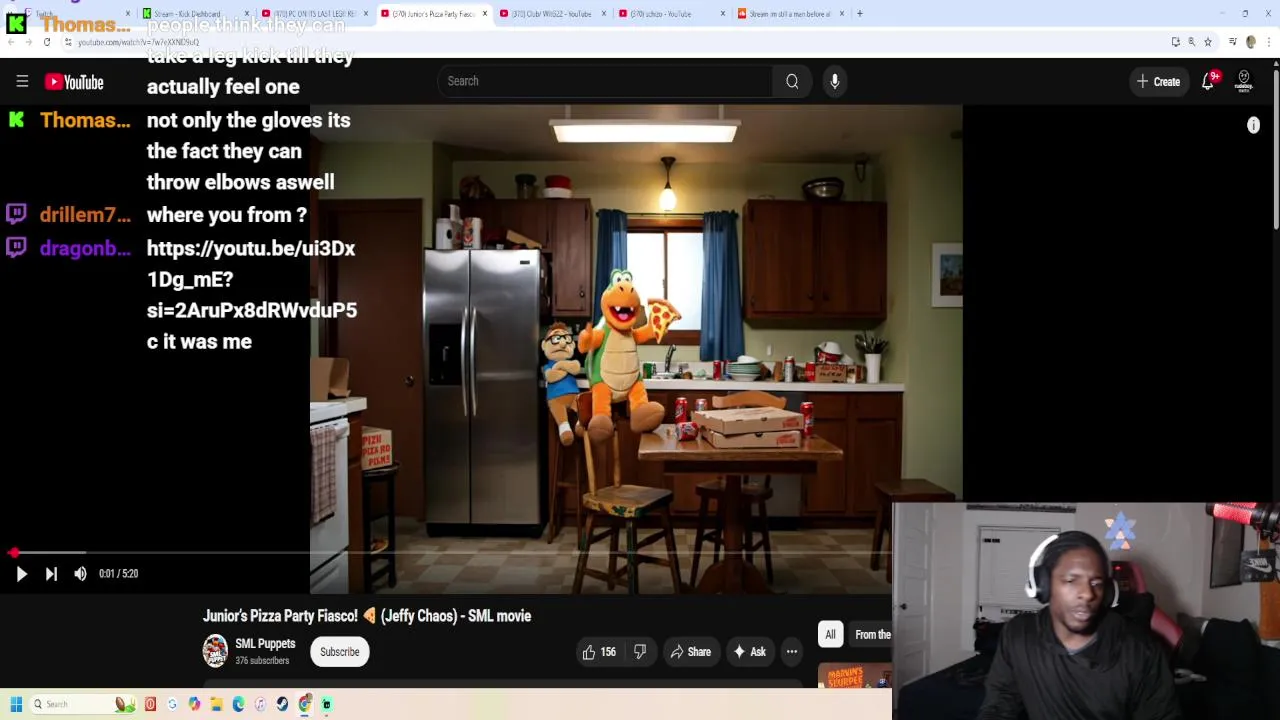The height and width of the screenshot is (720, 1280).
Task: Click the YouTube search magnifier button
Action: click(792, 81)
